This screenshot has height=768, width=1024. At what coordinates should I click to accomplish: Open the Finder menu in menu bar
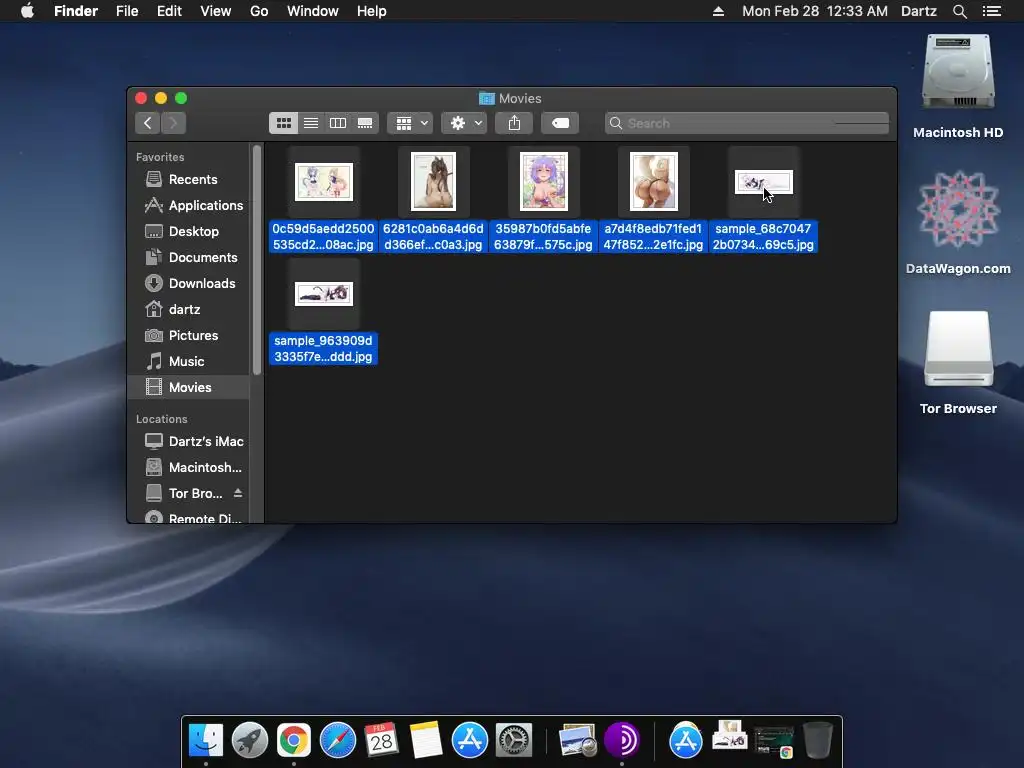coord(76,11)
